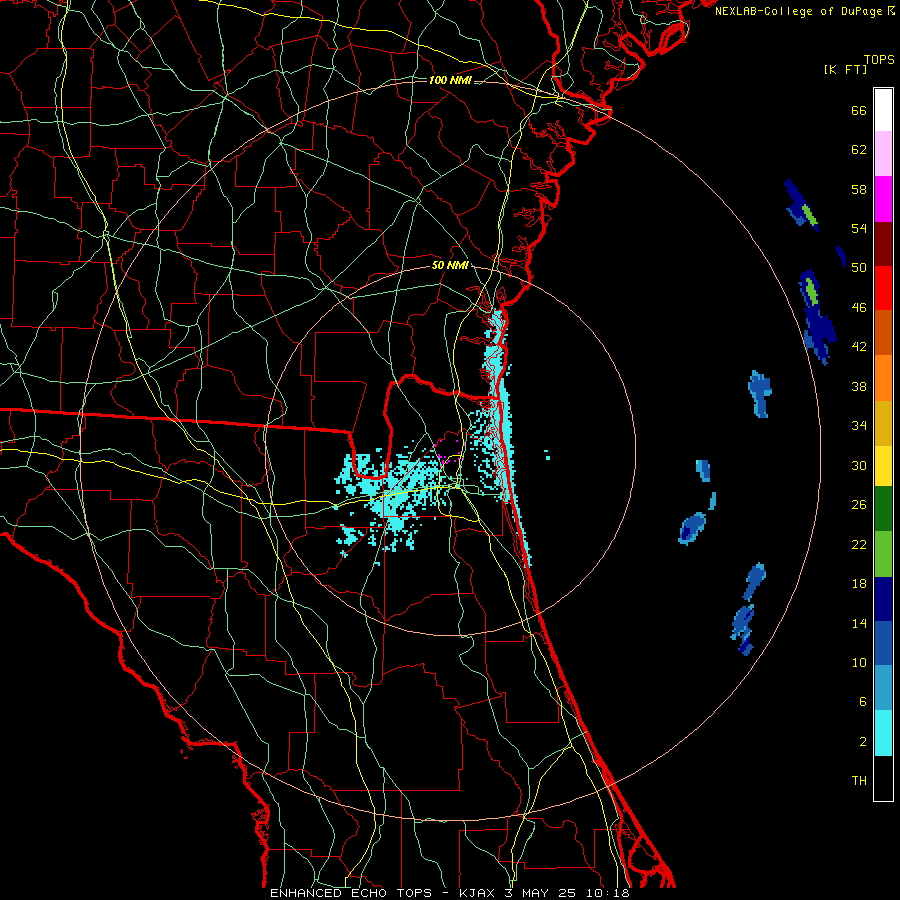Image resolution: width=900 pixels, height=900 pixels.
Task: Click the black TH legend swatch
Action: [x=883, y=778]
